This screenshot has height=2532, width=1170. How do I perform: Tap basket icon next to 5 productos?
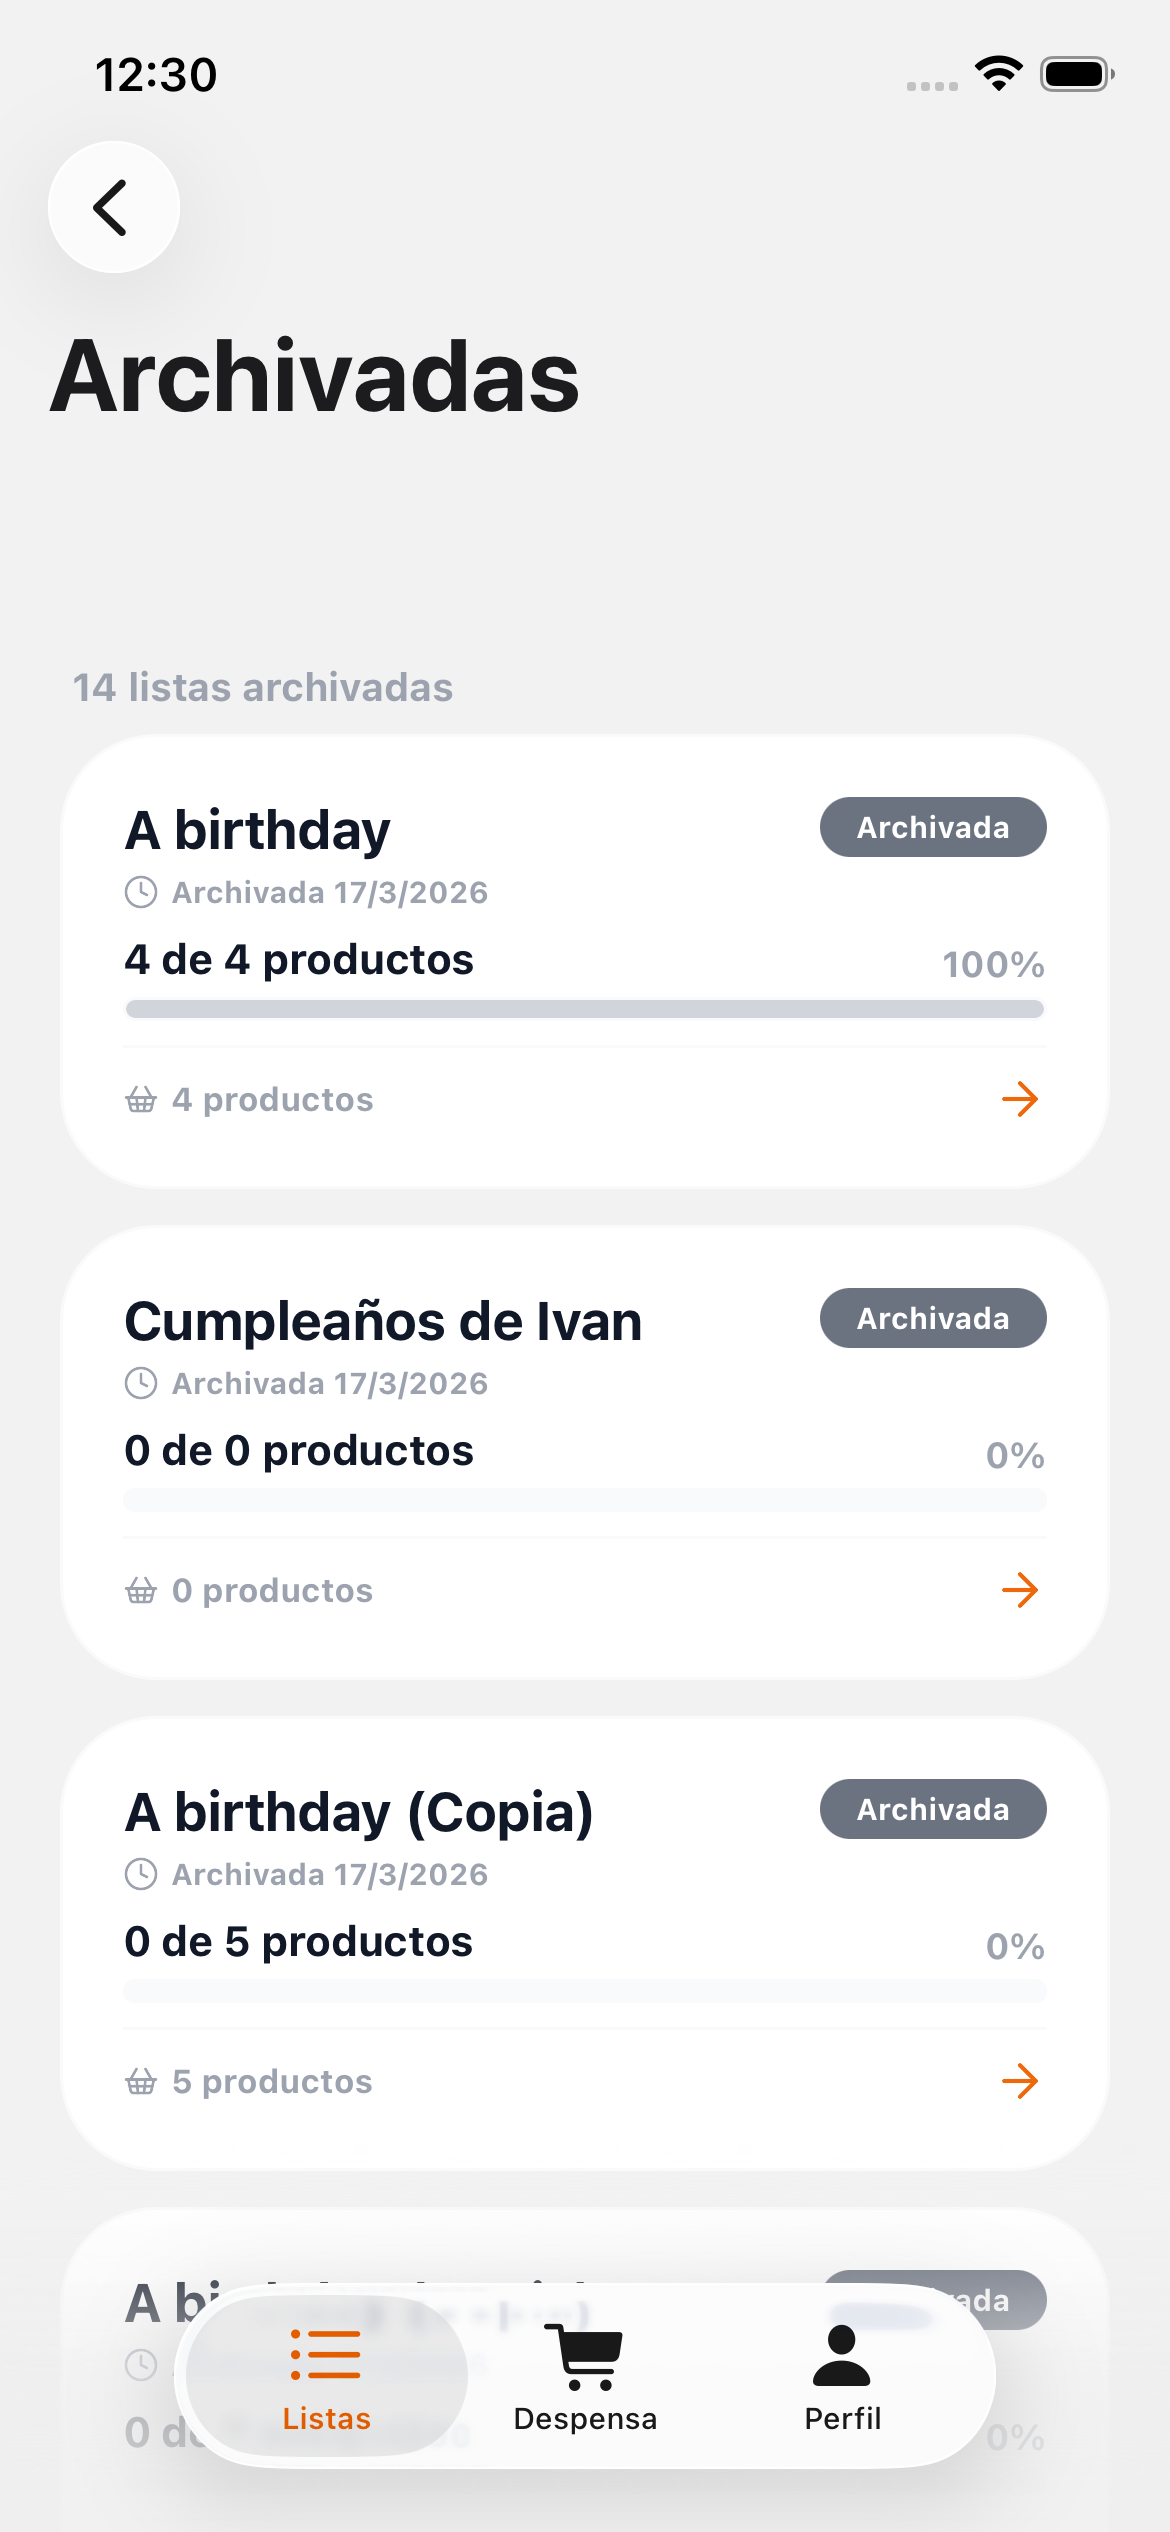tap(141, 2082)
